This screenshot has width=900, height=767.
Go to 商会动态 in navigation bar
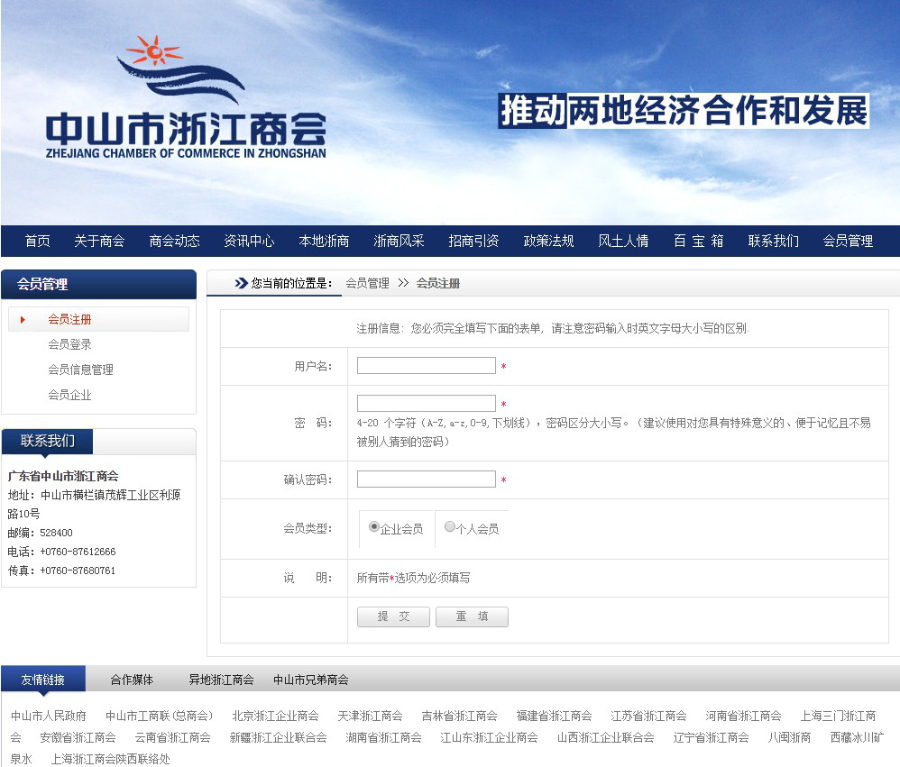click(174, 241)
